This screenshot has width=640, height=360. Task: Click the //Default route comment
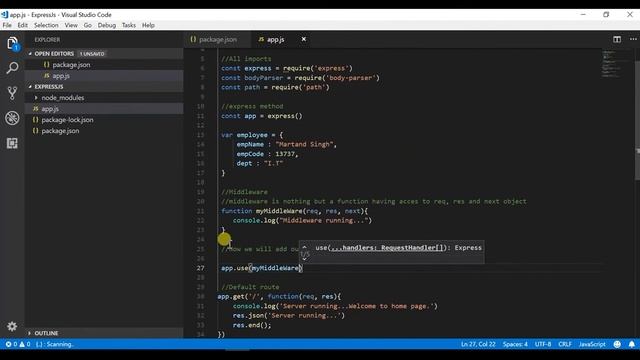[x=250, y=287]
